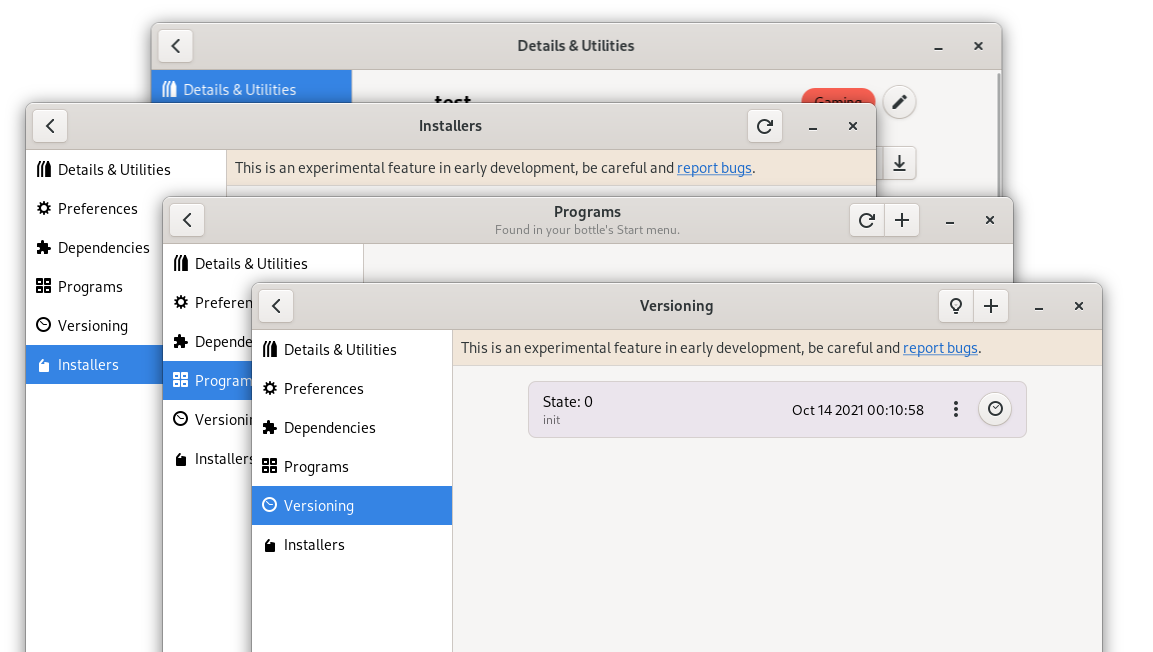Follow the report bugs link in the Versioning window
The width and height of the screenshot is (1153, 652).
click(940, 348)
